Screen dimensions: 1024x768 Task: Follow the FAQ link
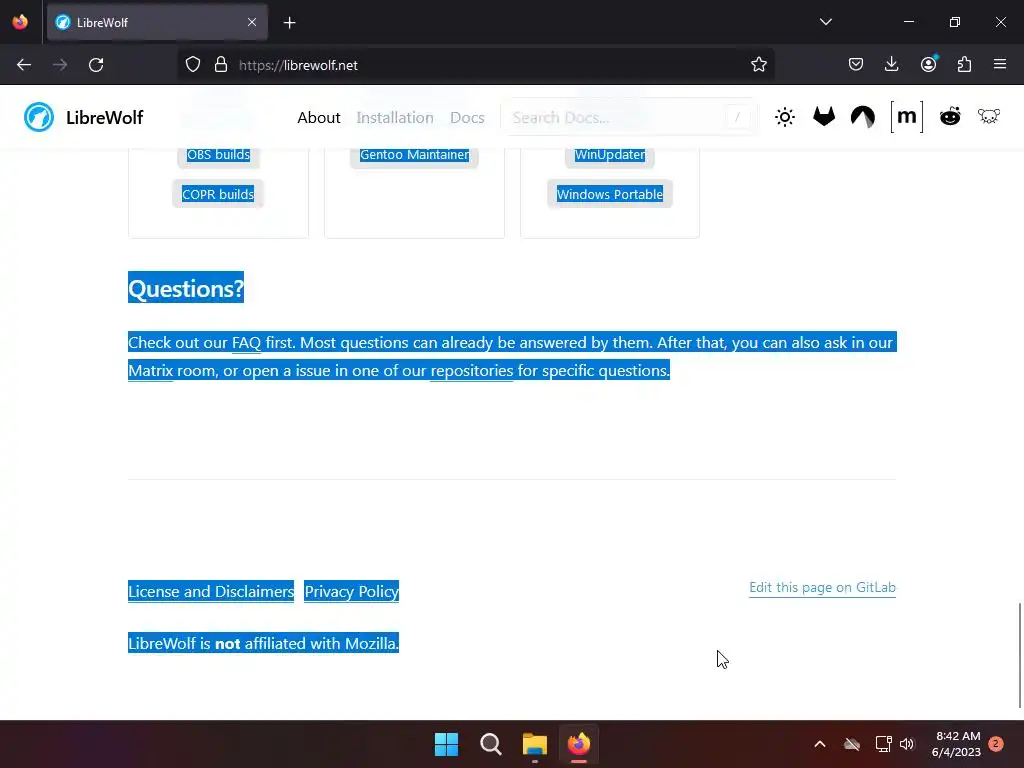point(246,343)
